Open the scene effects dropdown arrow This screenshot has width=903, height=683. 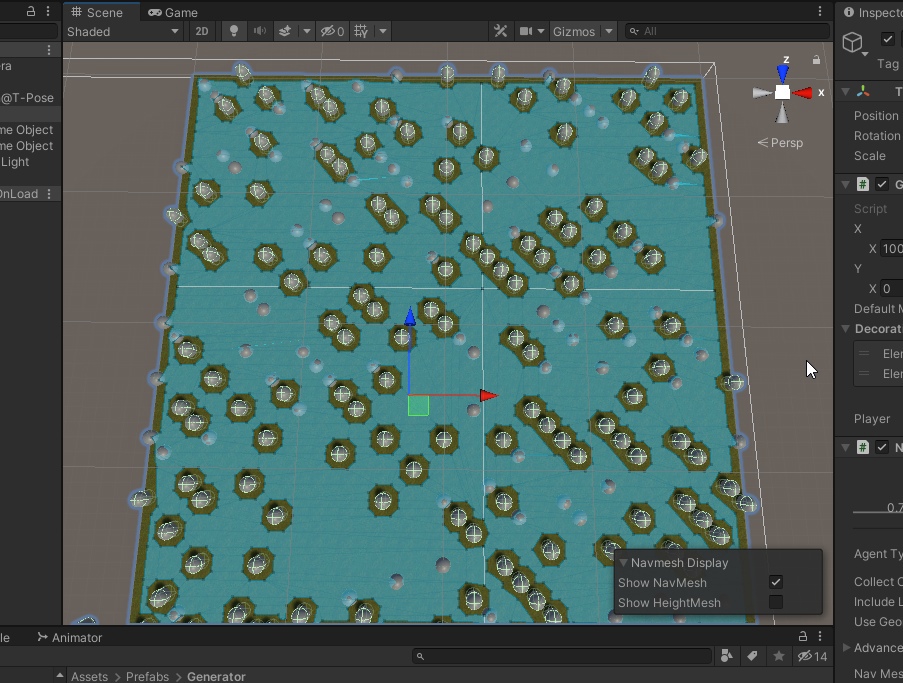(x=306, y=32)
